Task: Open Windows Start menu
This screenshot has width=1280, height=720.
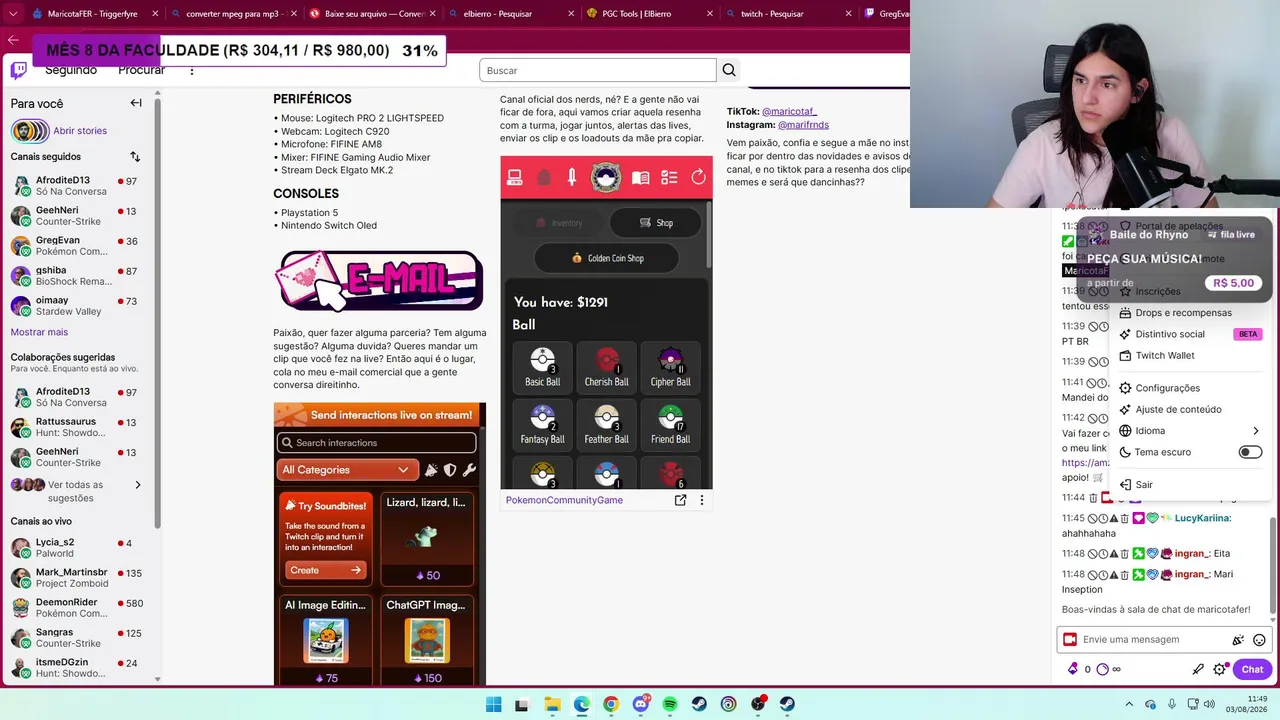Action: (493, 704)
